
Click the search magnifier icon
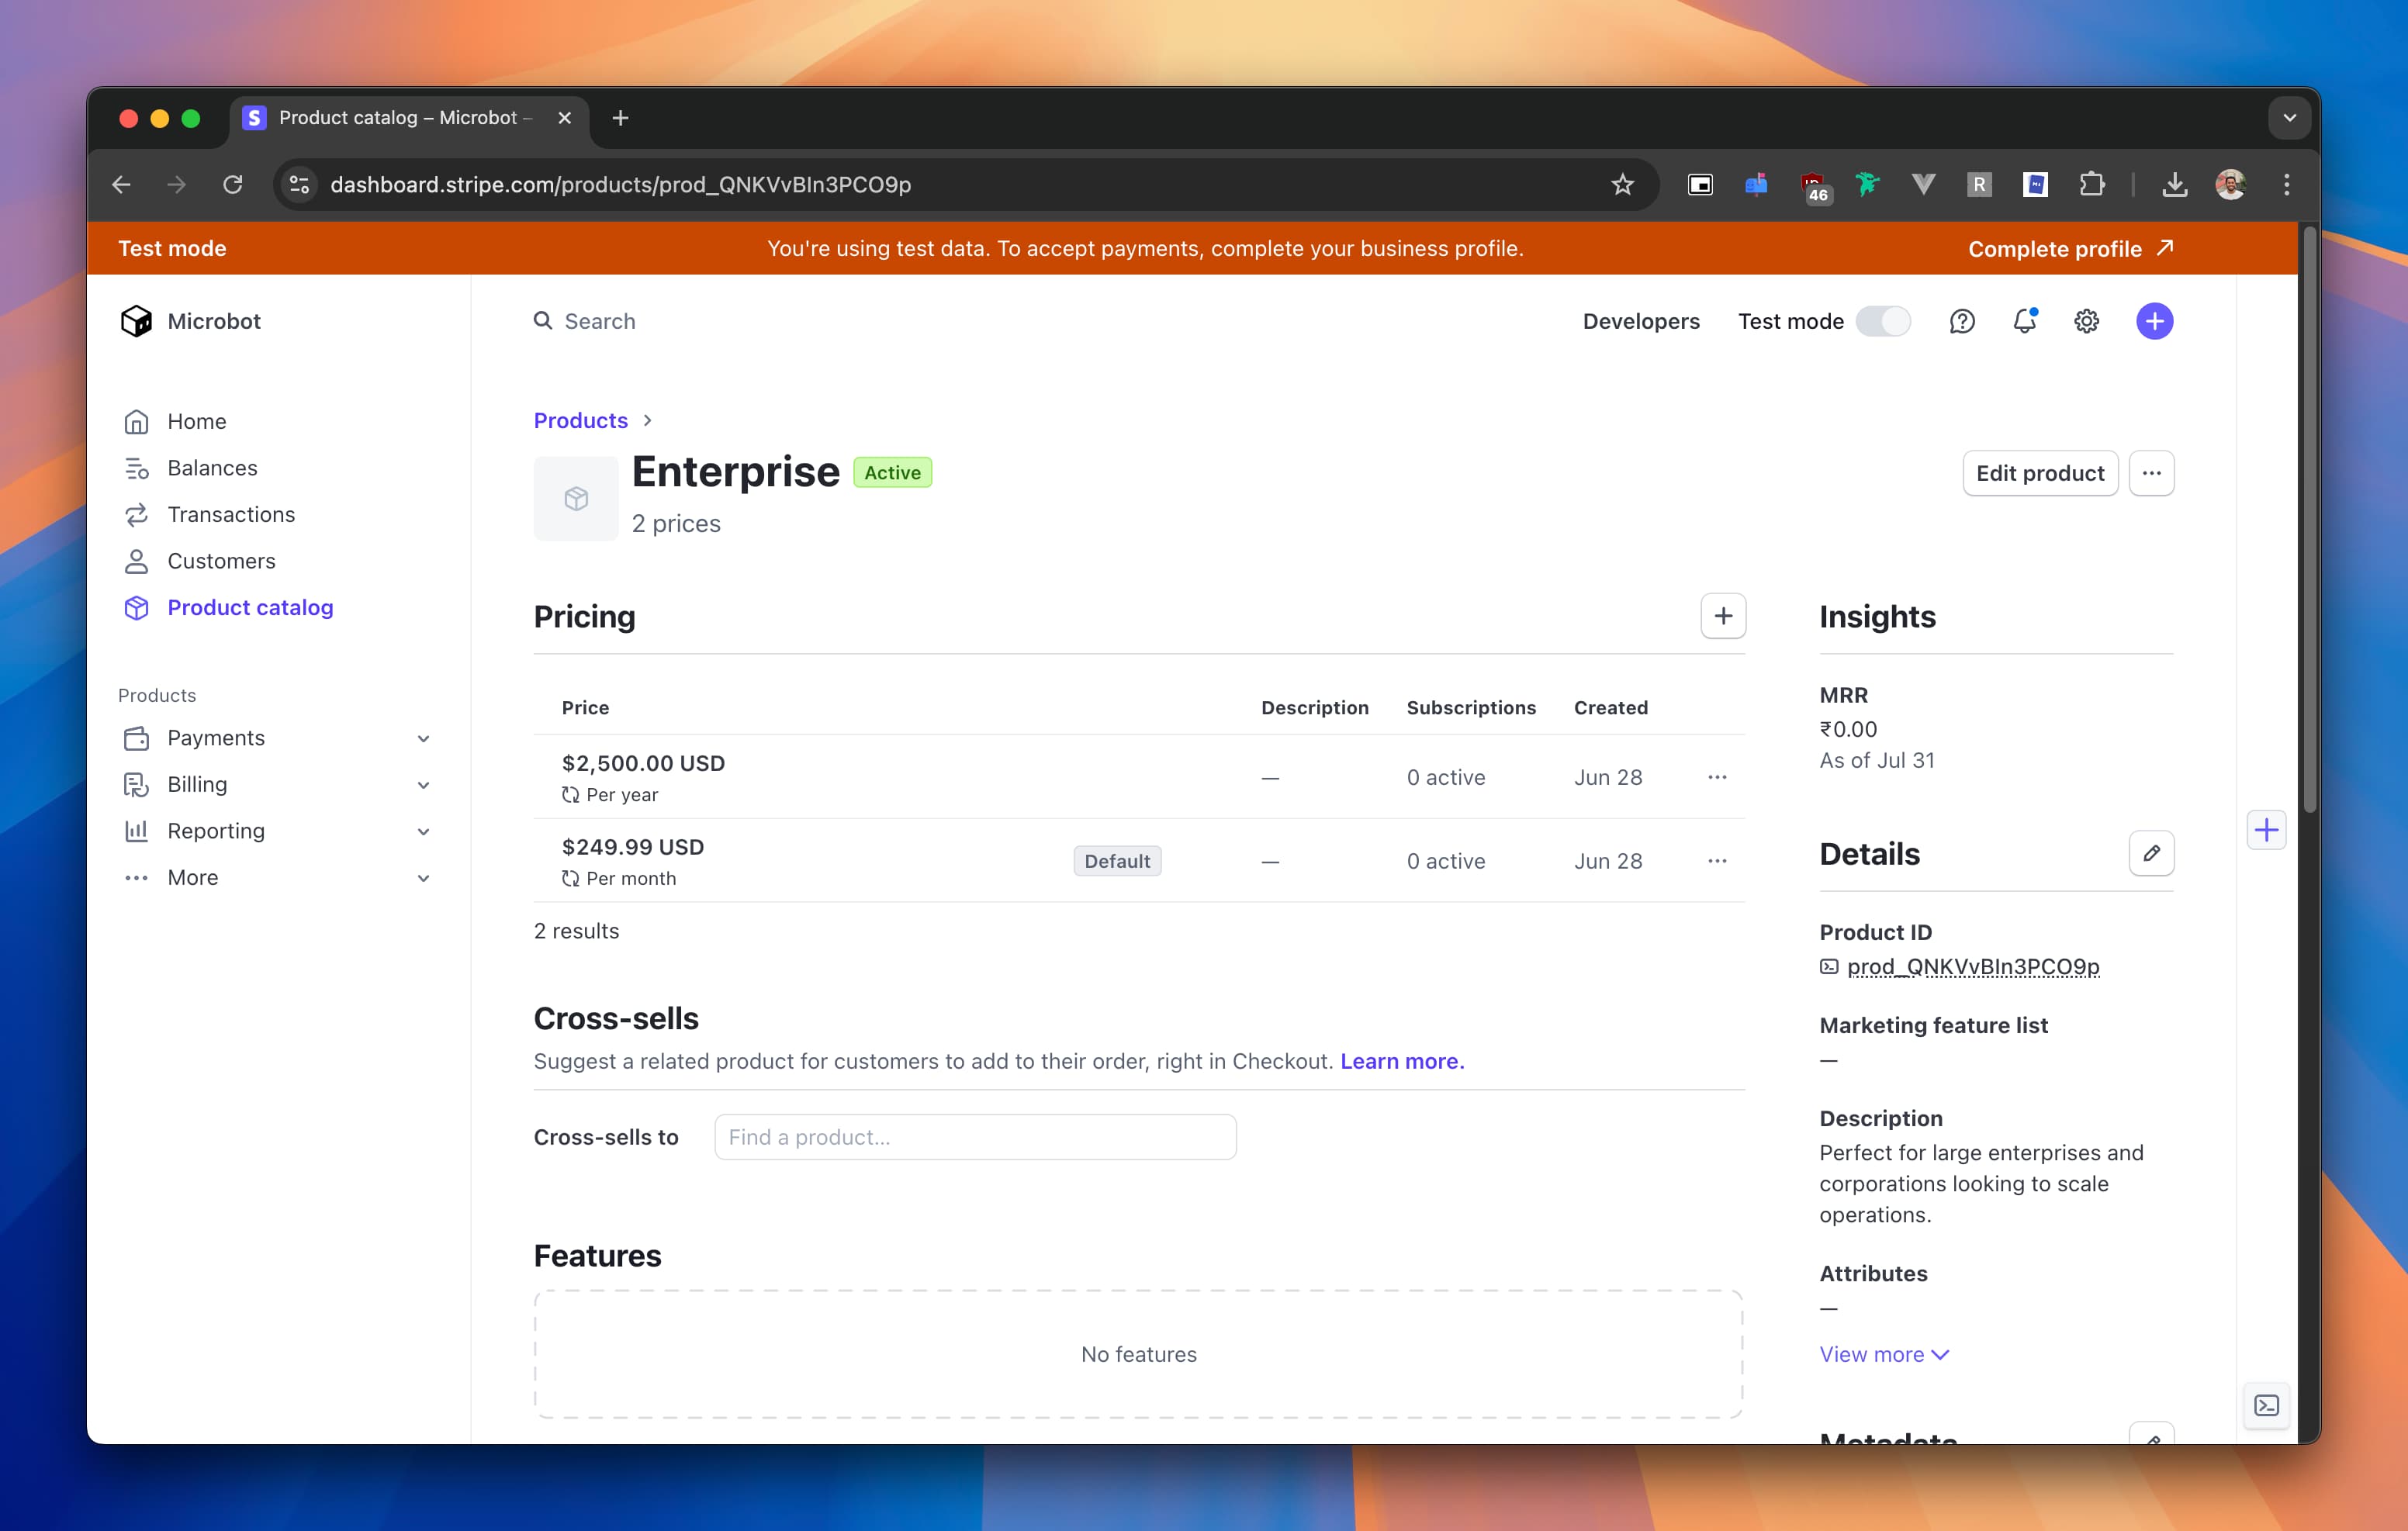(x=543, y=321)
